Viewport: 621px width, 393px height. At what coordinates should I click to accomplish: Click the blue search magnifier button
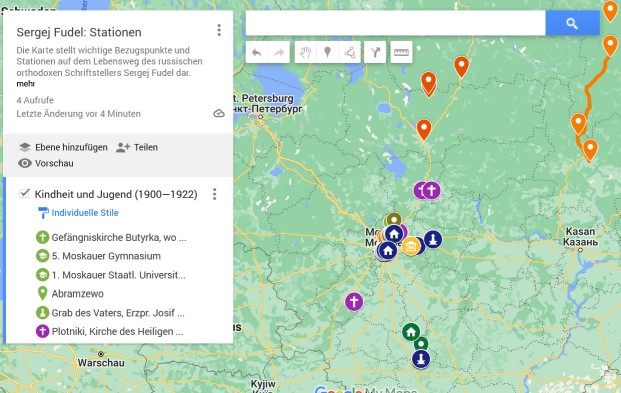click(572, 23)
